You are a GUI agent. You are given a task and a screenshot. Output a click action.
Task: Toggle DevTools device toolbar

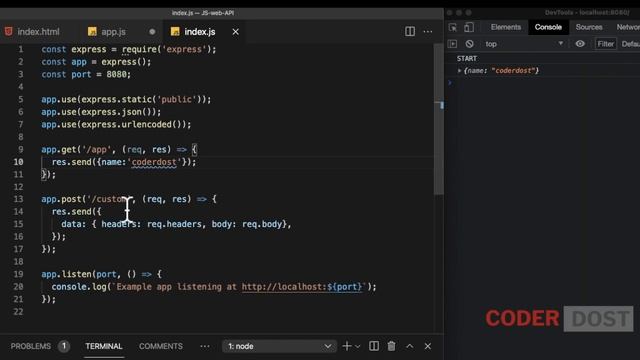click(x=469, y=27)
